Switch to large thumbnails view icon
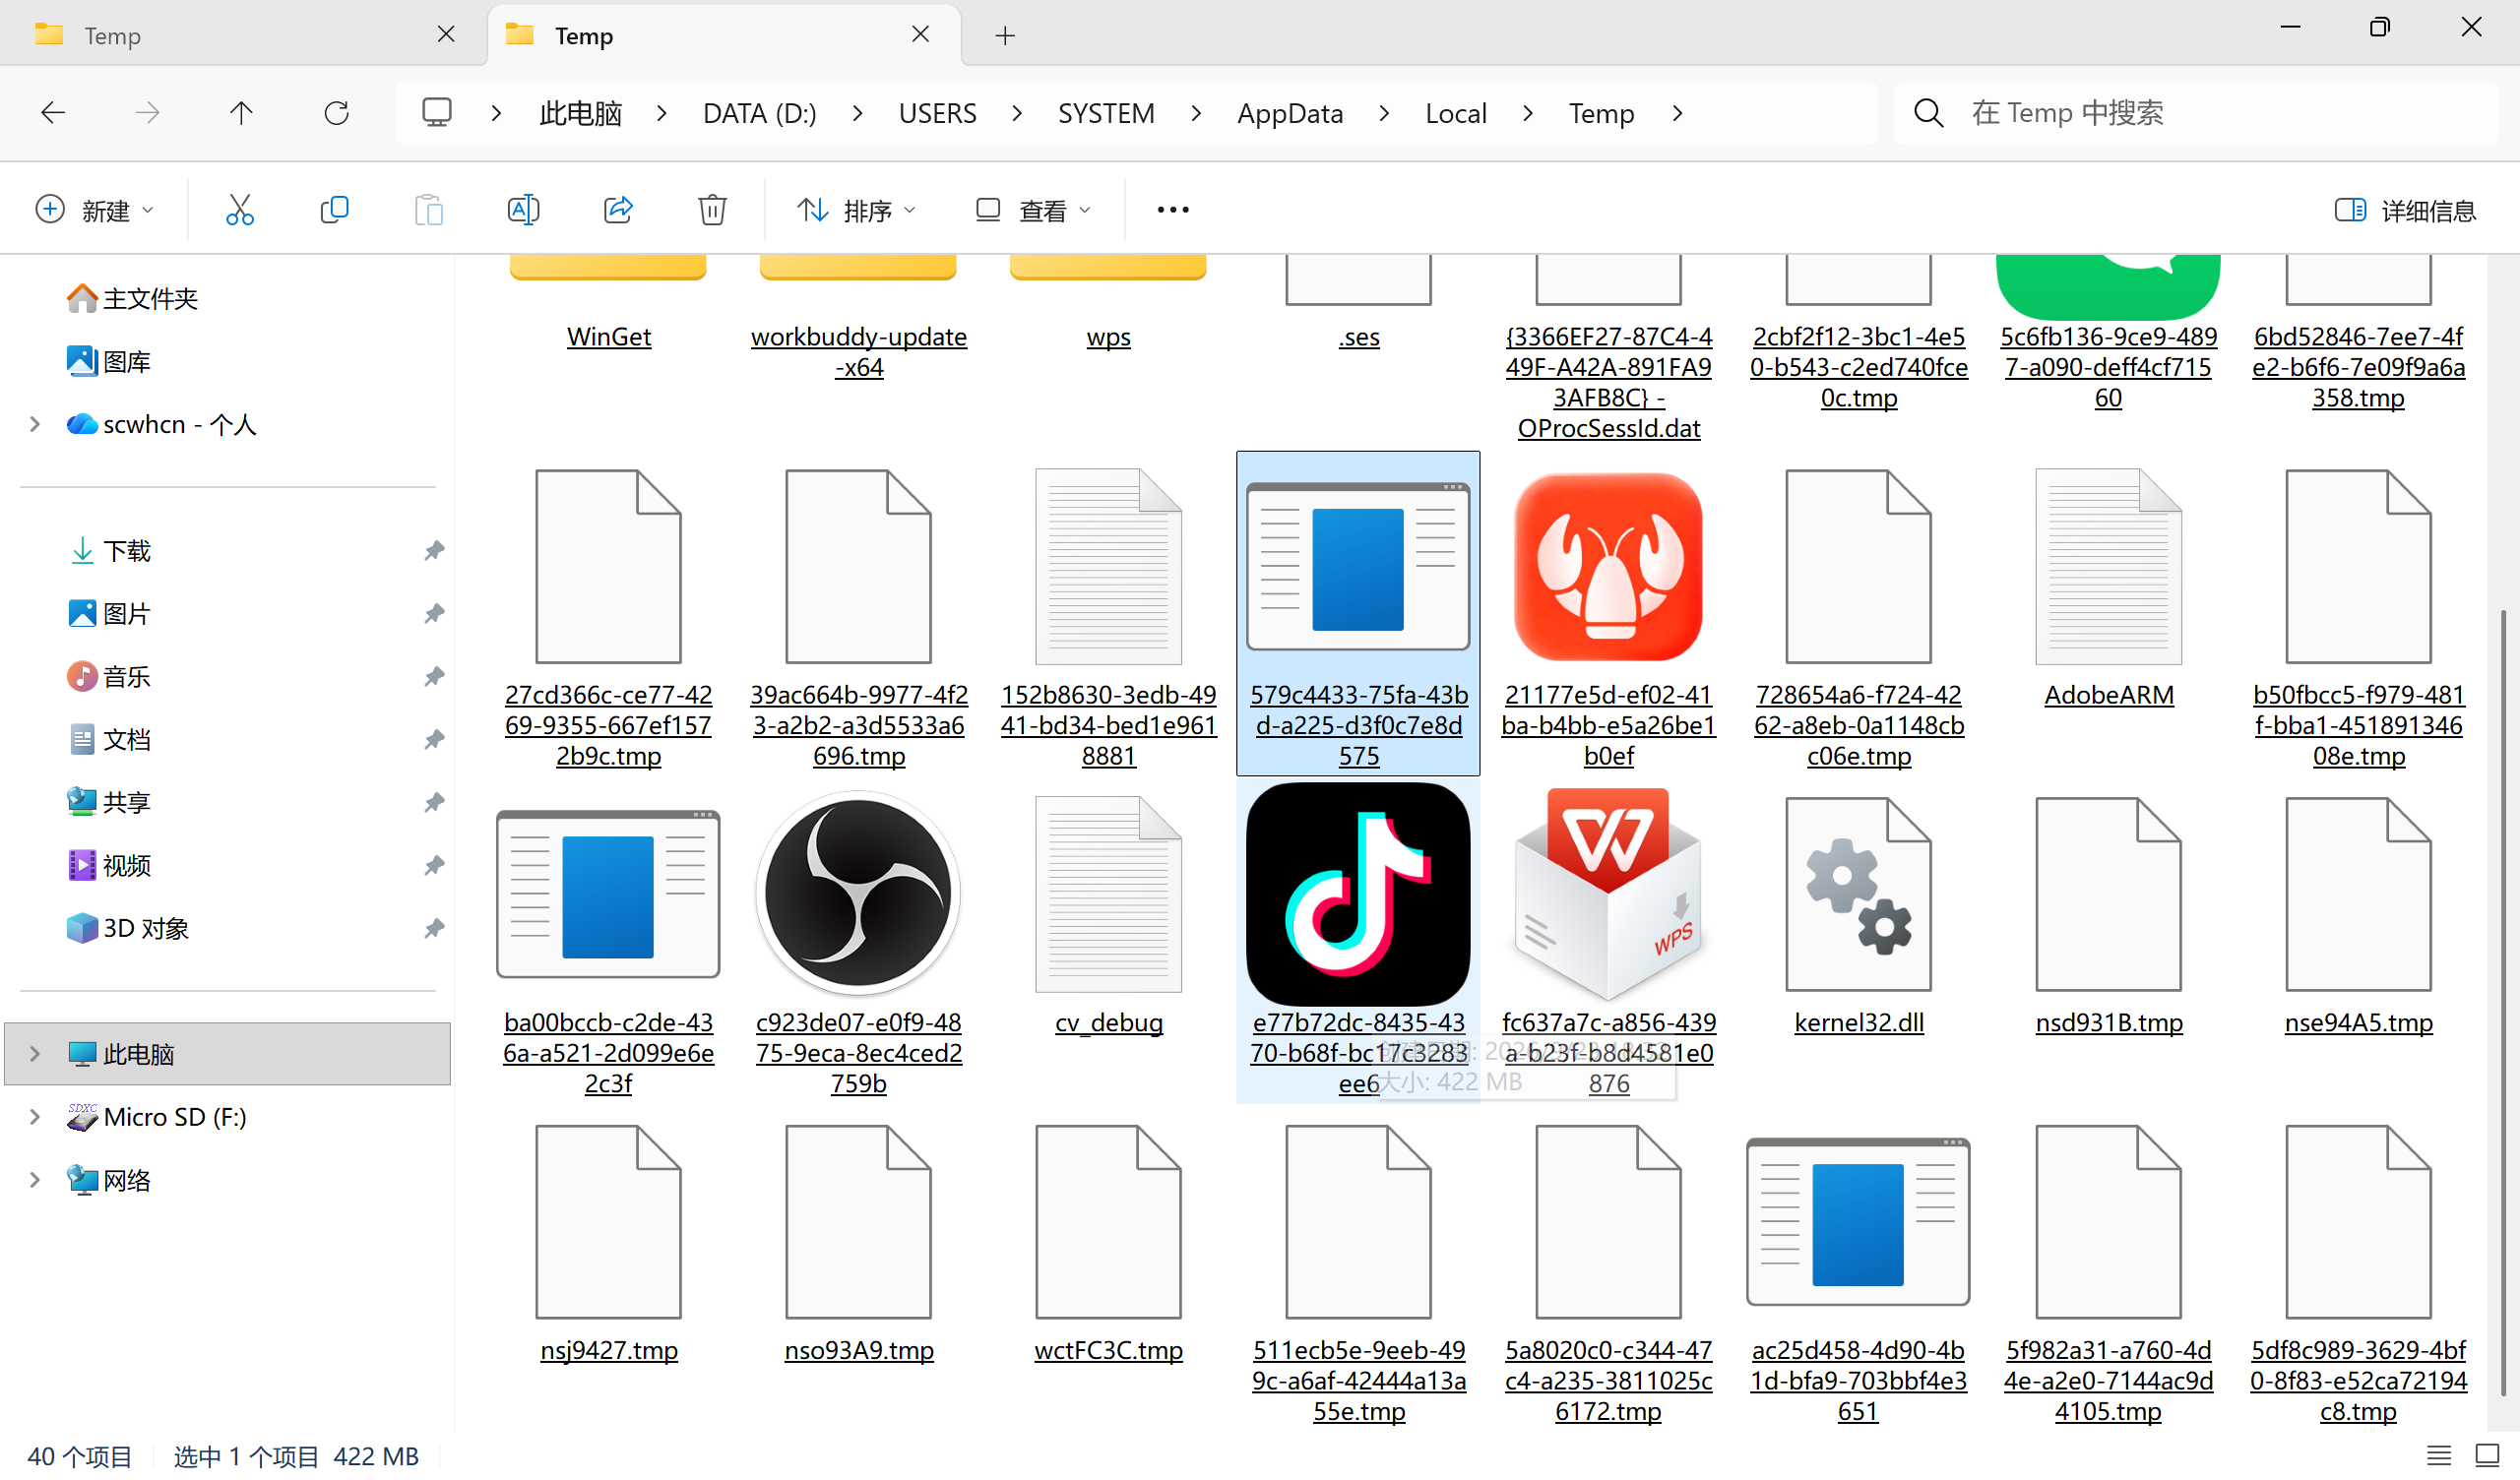Image resolution: width=2520 pixels, height=1480 pixels. pos(2488,1456)
